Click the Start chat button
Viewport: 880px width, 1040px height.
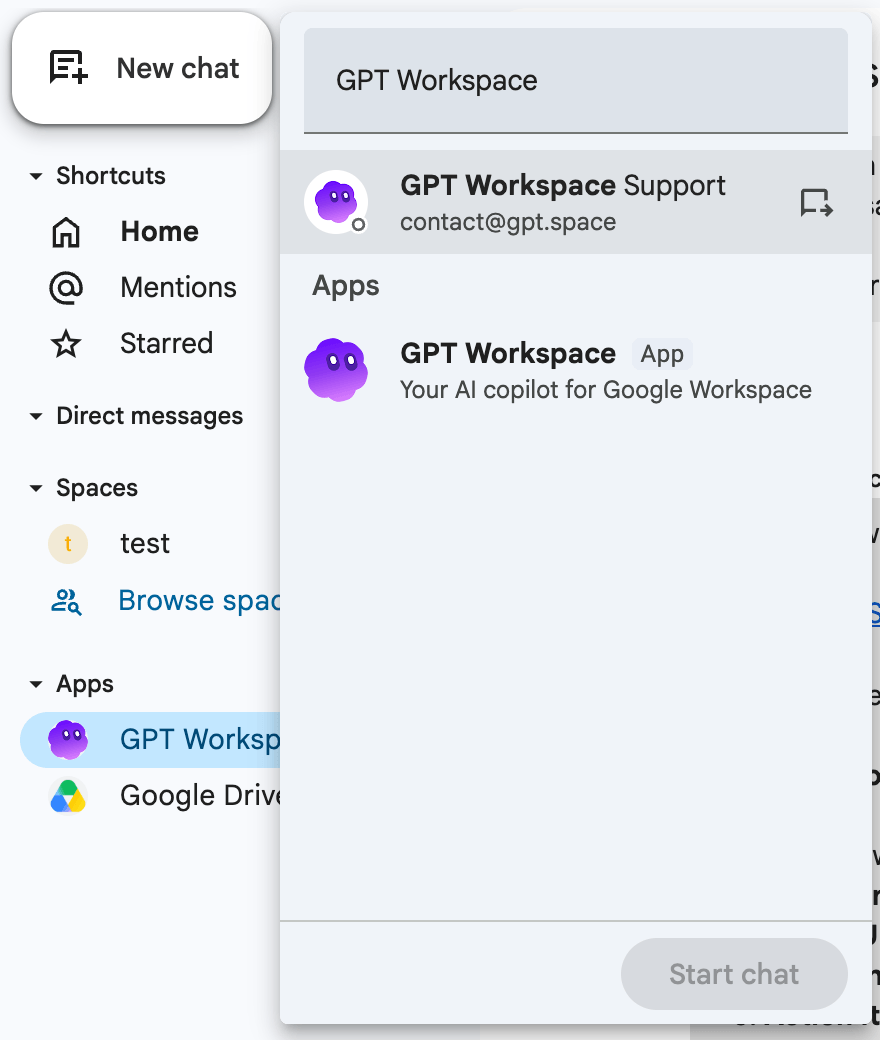[734, 974]
